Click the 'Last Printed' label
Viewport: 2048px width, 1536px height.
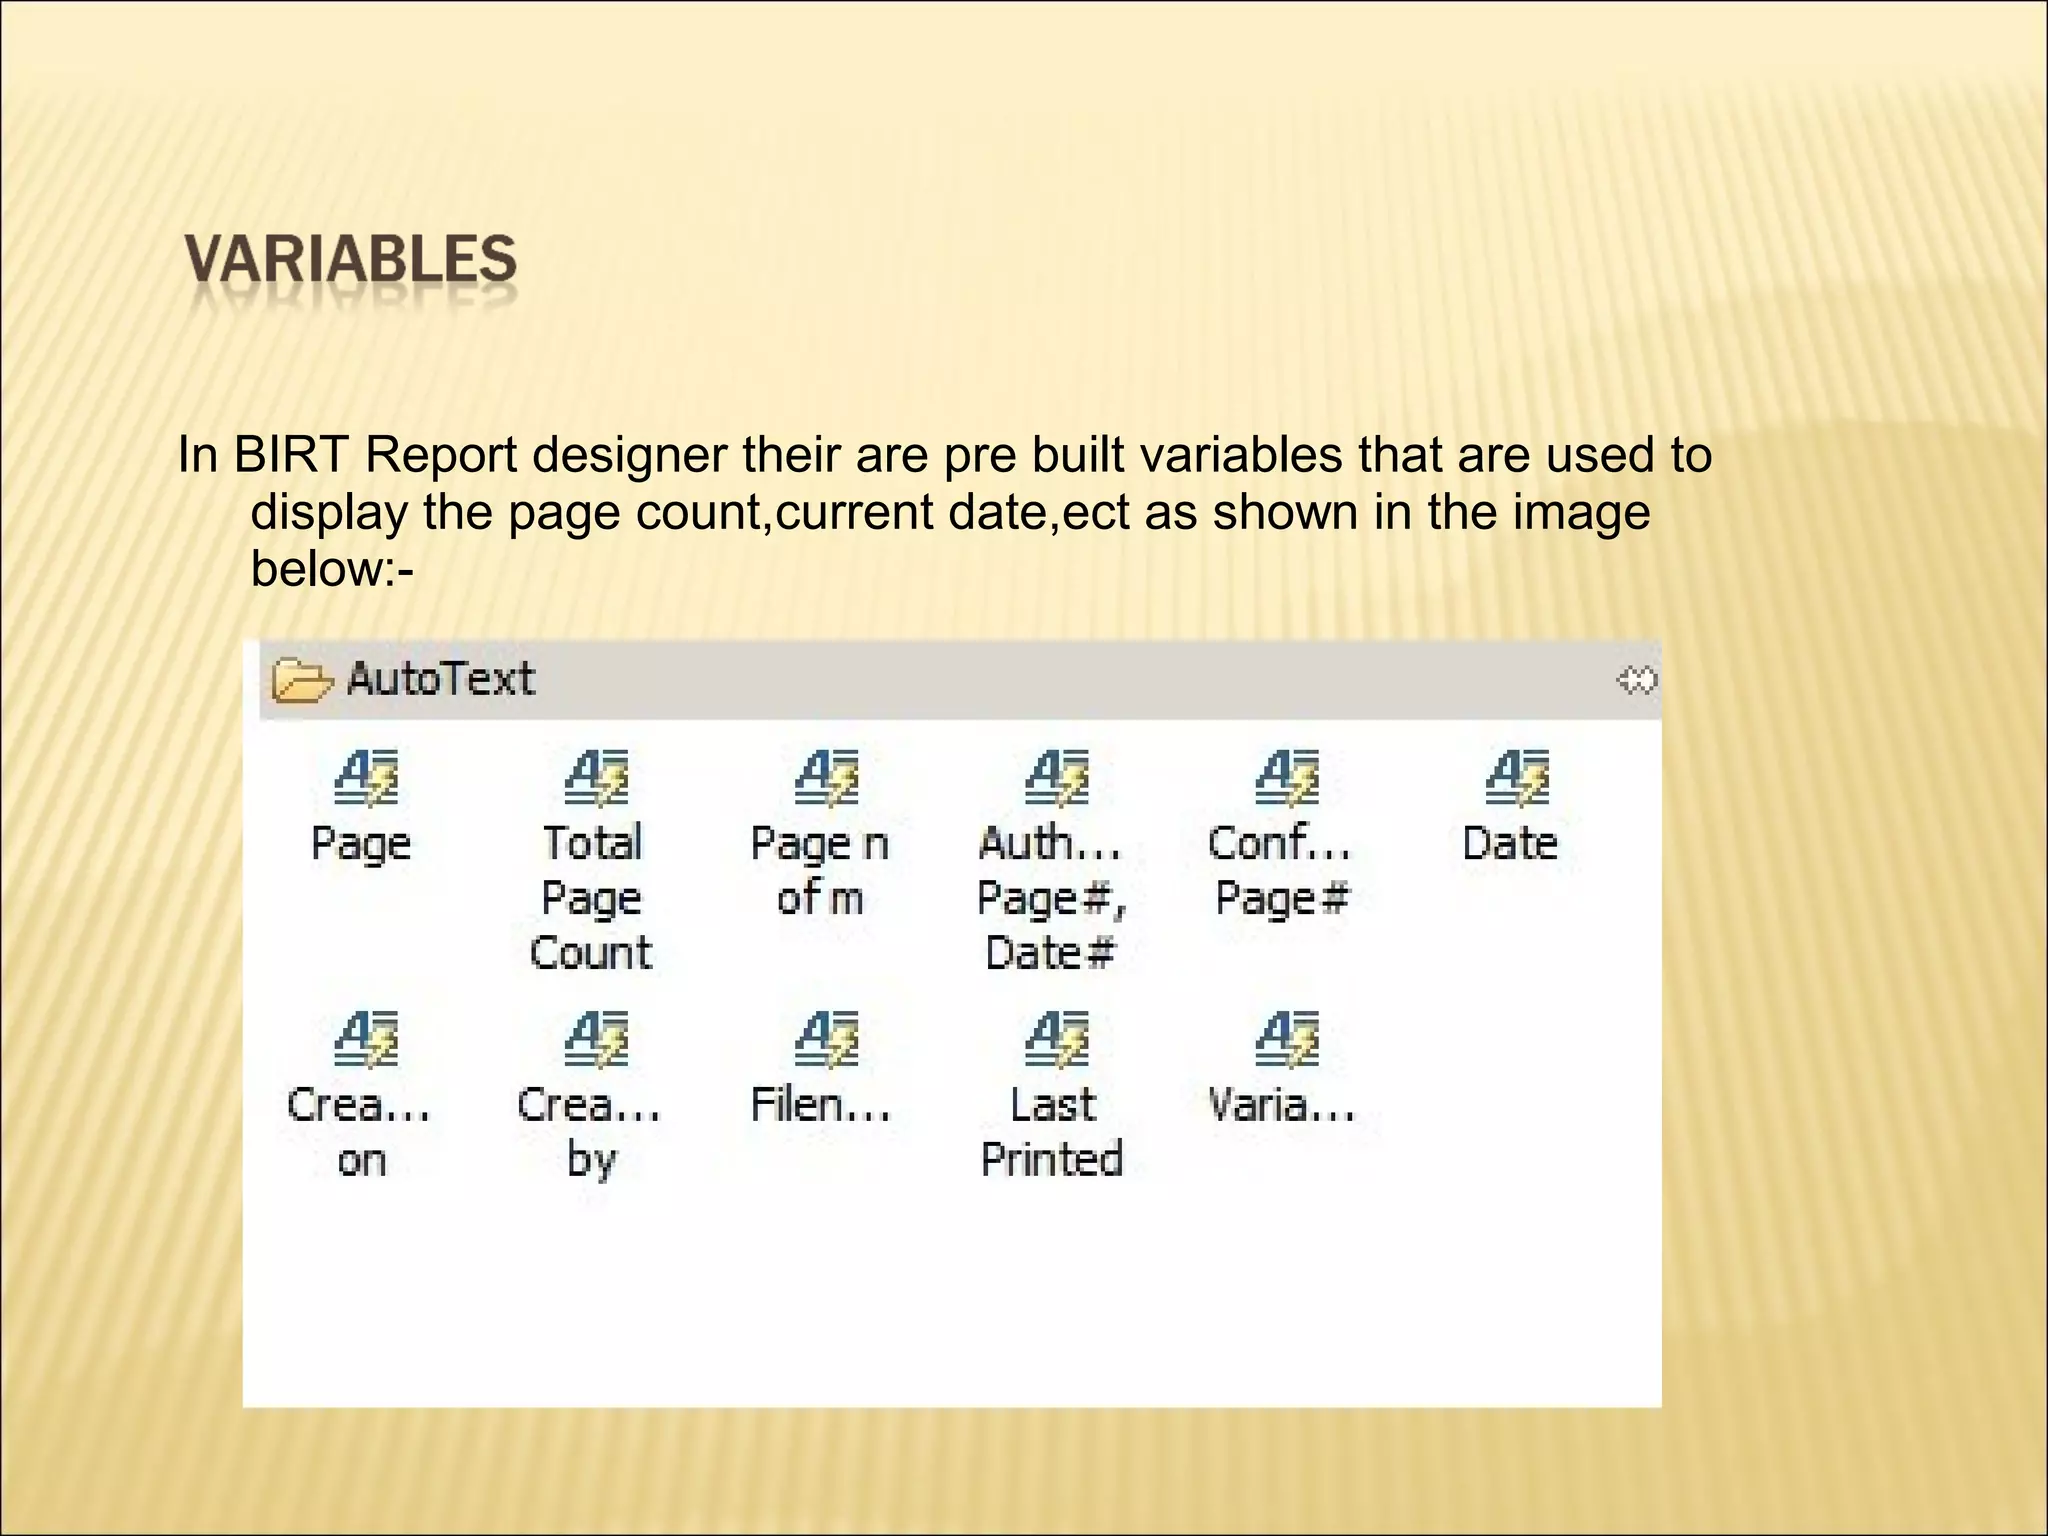(x=1052, y=1132)
